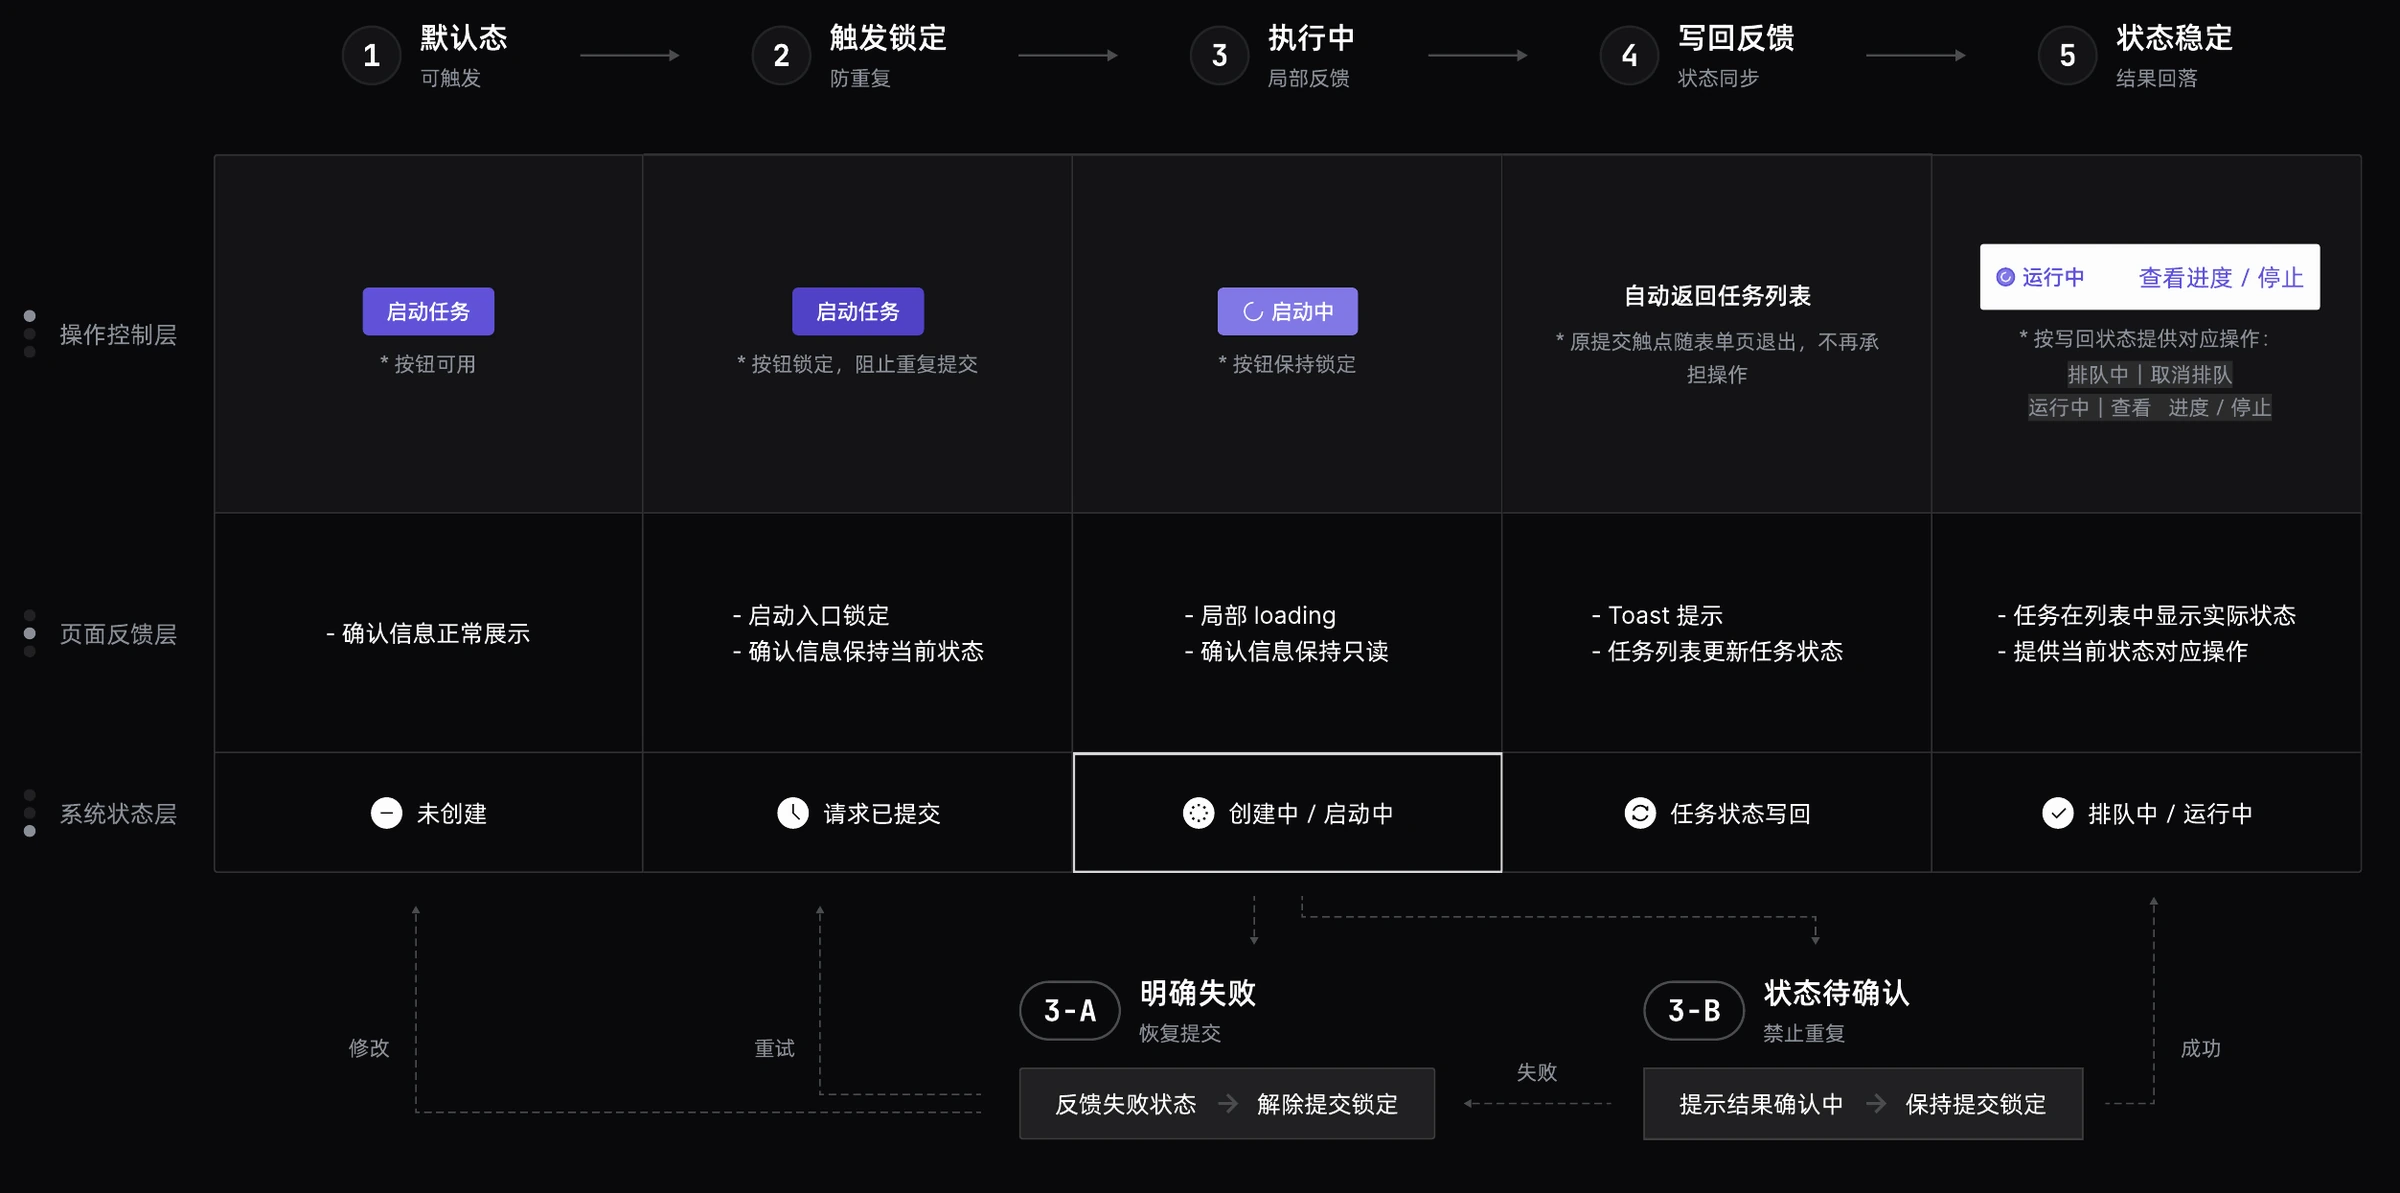Click the arrow icon between 提示结果确认中 and 保持提交锁定
The image size is (2400, 1193).
(x=1876, y=1103)
